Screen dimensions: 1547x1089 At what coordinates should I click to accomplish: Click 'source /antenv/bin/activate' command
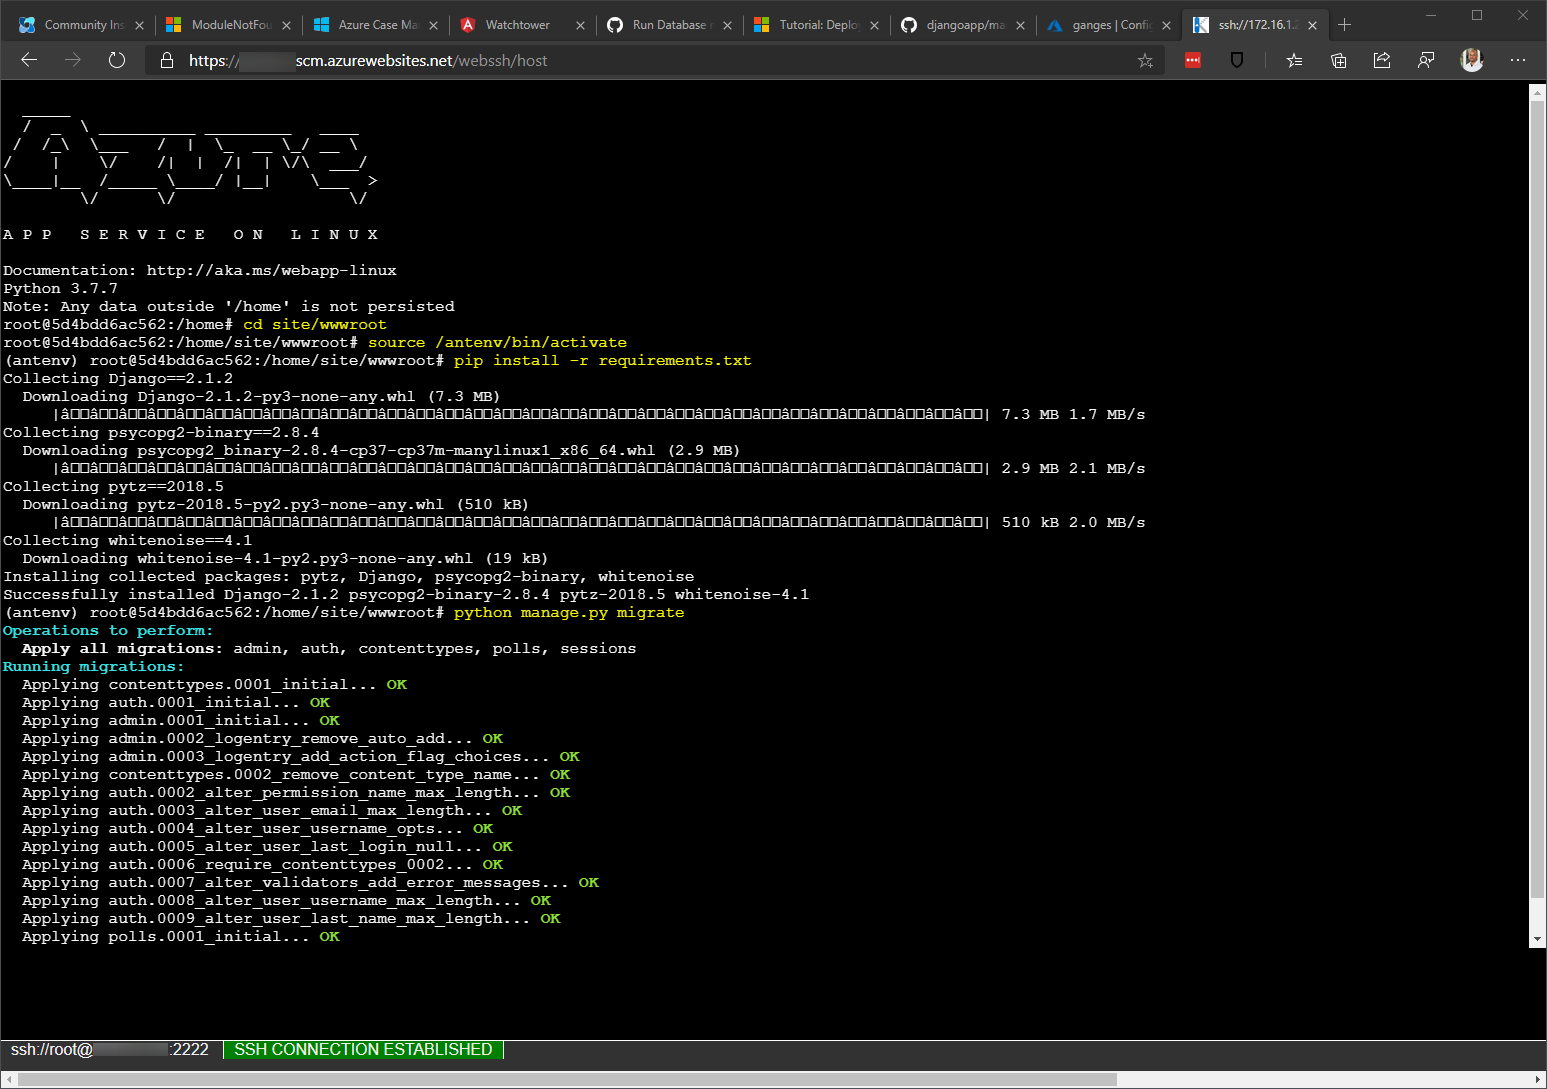pos(497,342)
